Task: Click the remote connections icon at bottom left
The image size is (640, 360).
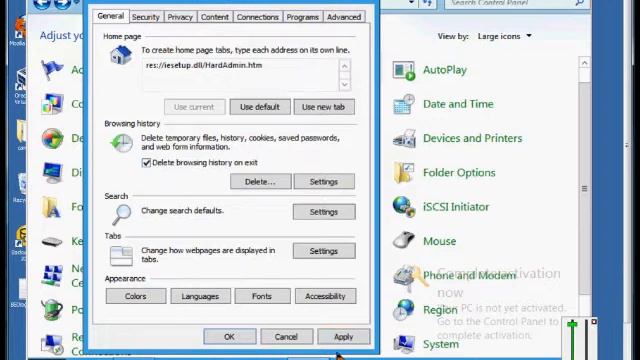Action: pos(52,344)
